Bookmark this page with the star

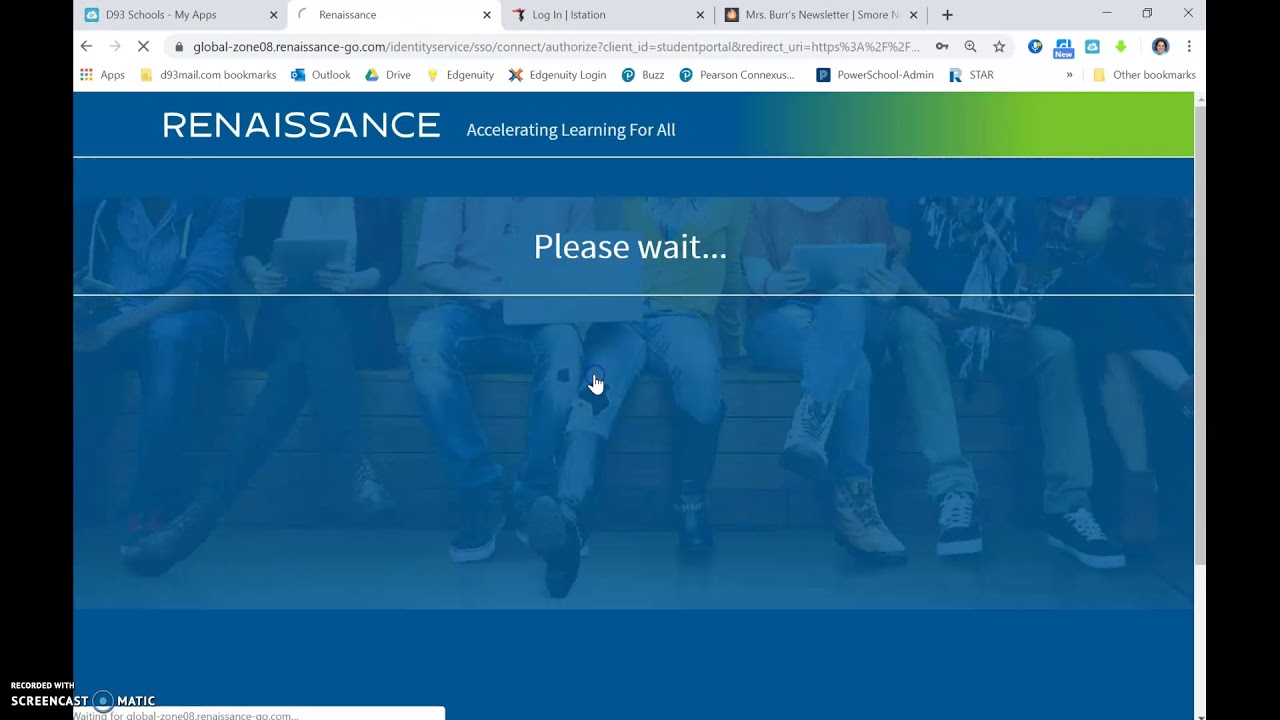(999, 46)
